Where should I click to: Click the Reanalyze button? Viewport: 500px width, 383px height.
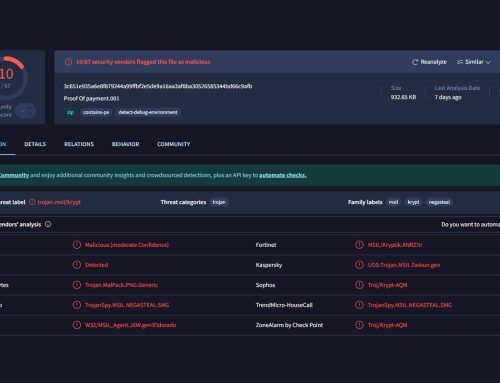pos(429,62)
